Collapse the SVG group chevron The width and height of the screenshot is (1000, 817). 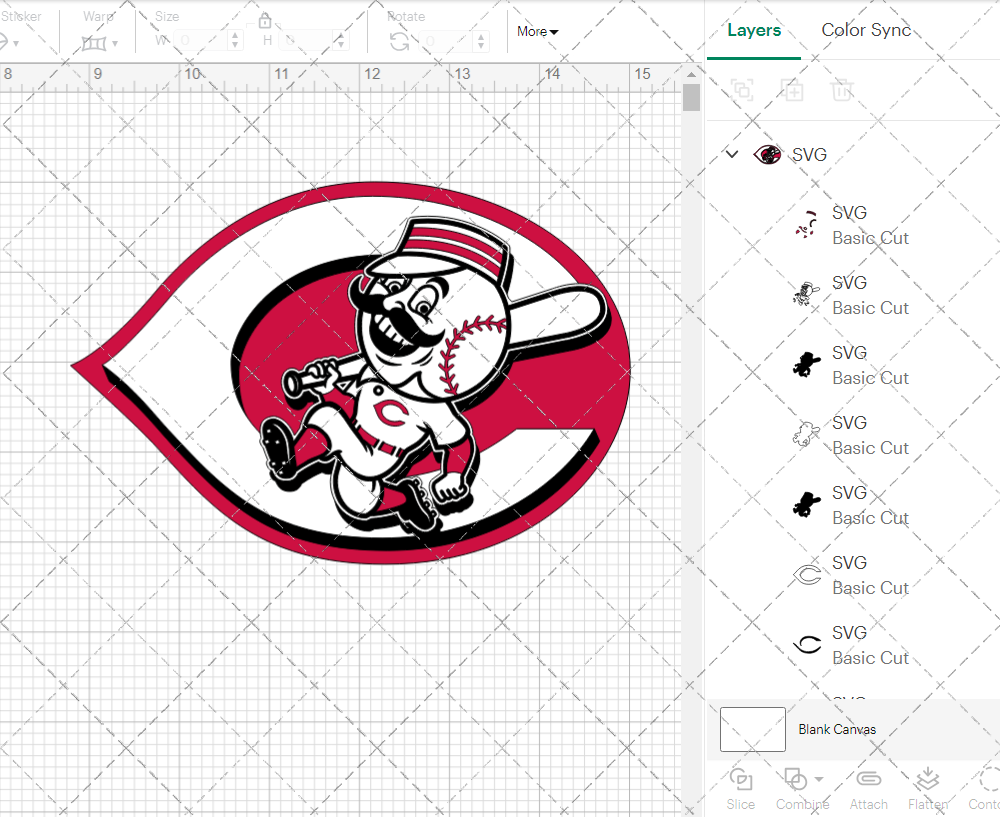(732, 154)
